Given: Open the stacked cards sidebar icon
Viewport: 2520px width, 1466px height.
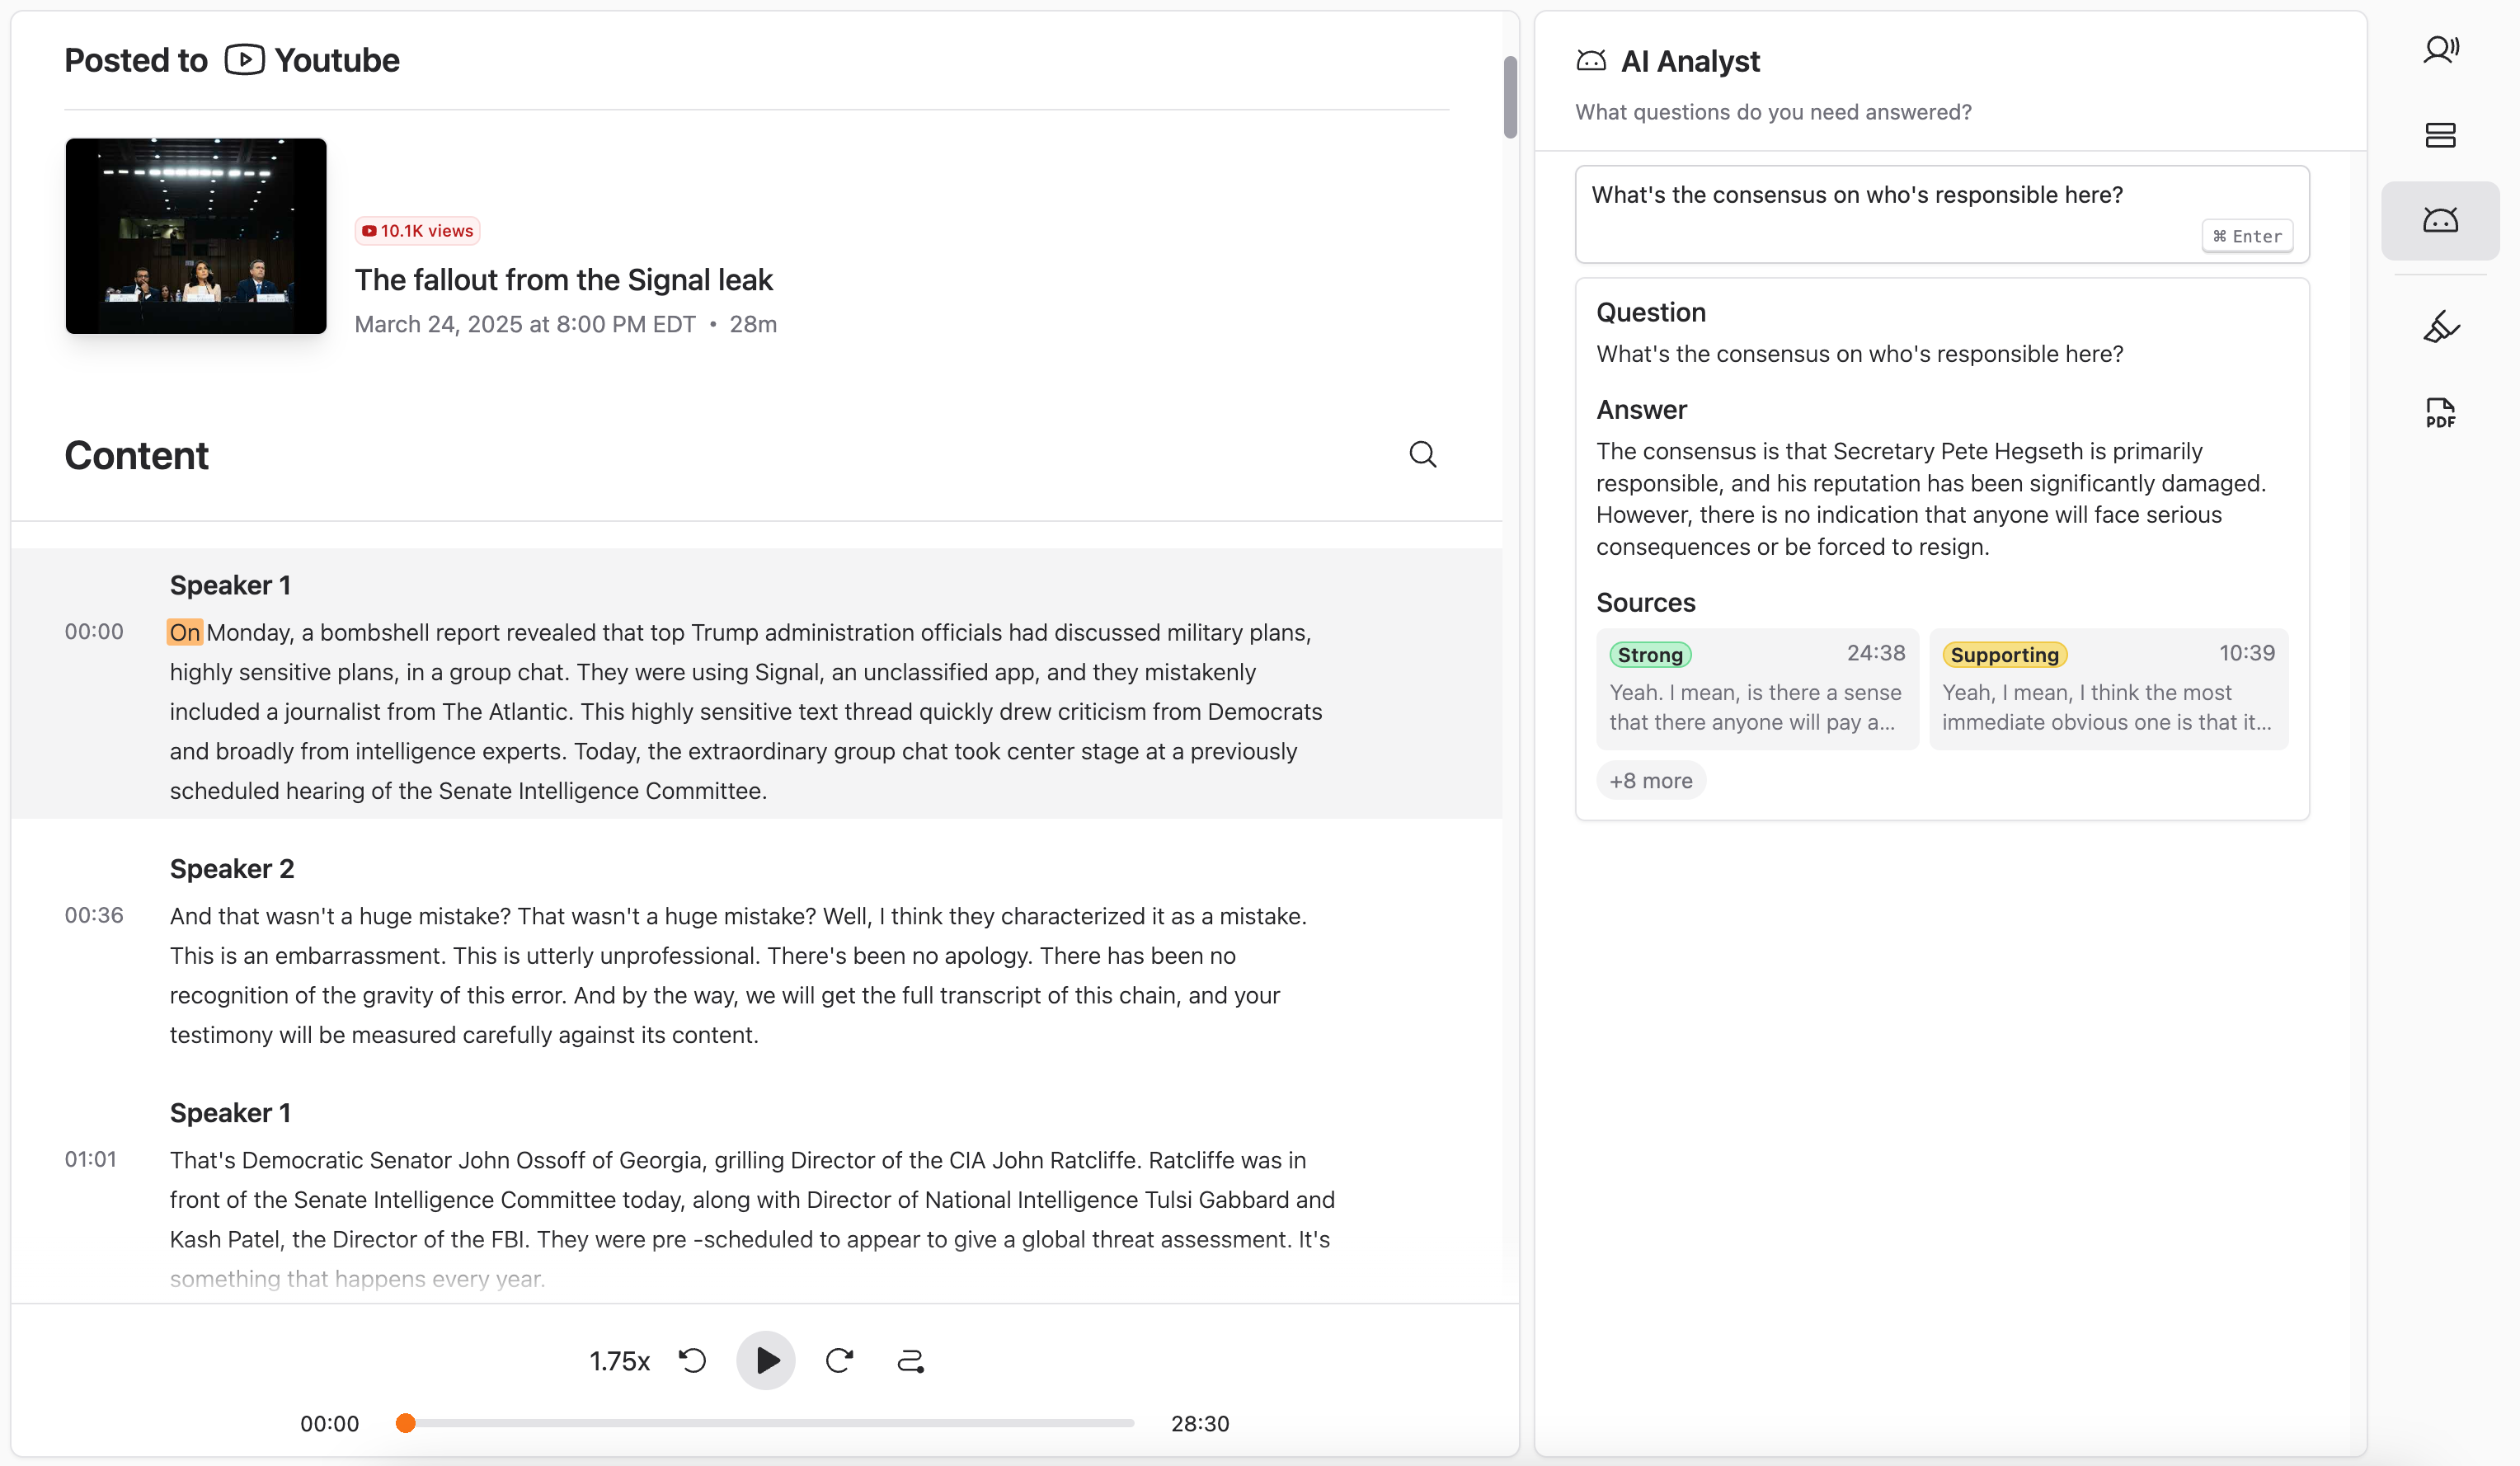Looking at the screenshot, I should click(2440, 135).
